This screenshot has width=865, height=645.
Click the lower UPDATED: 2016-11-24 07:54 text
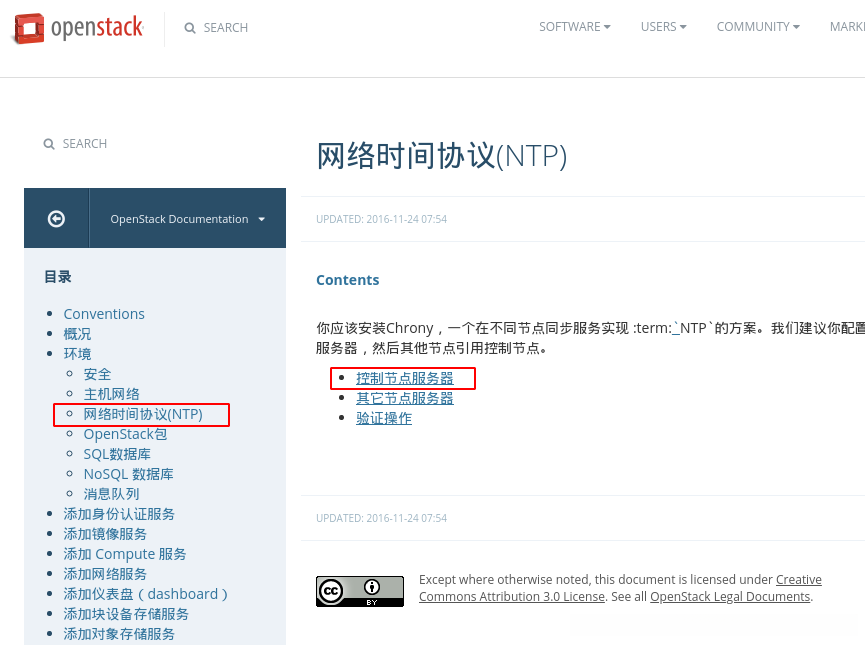click(x=381, y=518)
